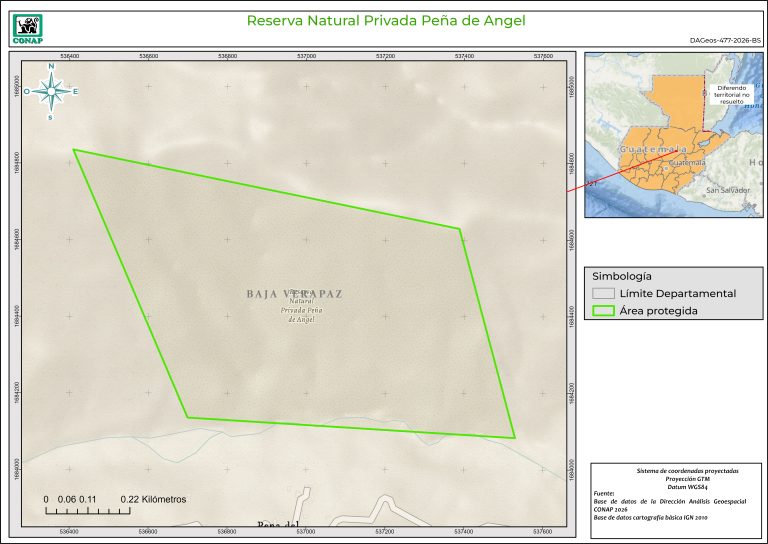The width and height of the screenshot is (768, 544).
Task: Click the compass rose north arrow
Action: 51,91
